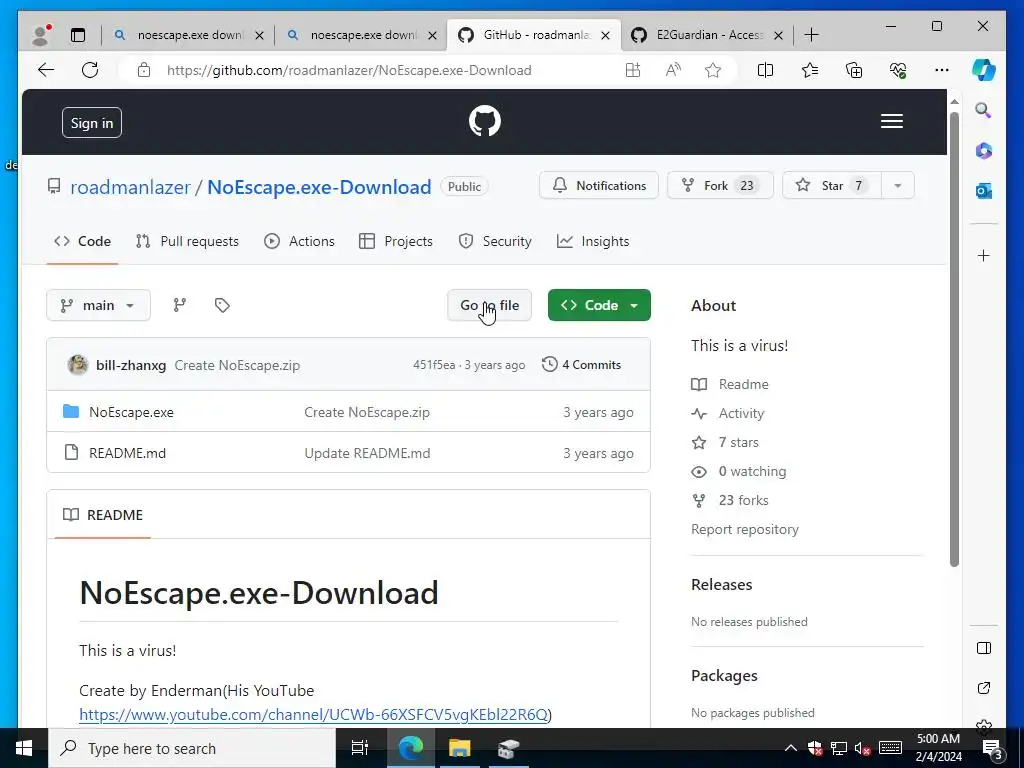
Task: Open notification center in the taskbar
Action: [x=992, y=748]
